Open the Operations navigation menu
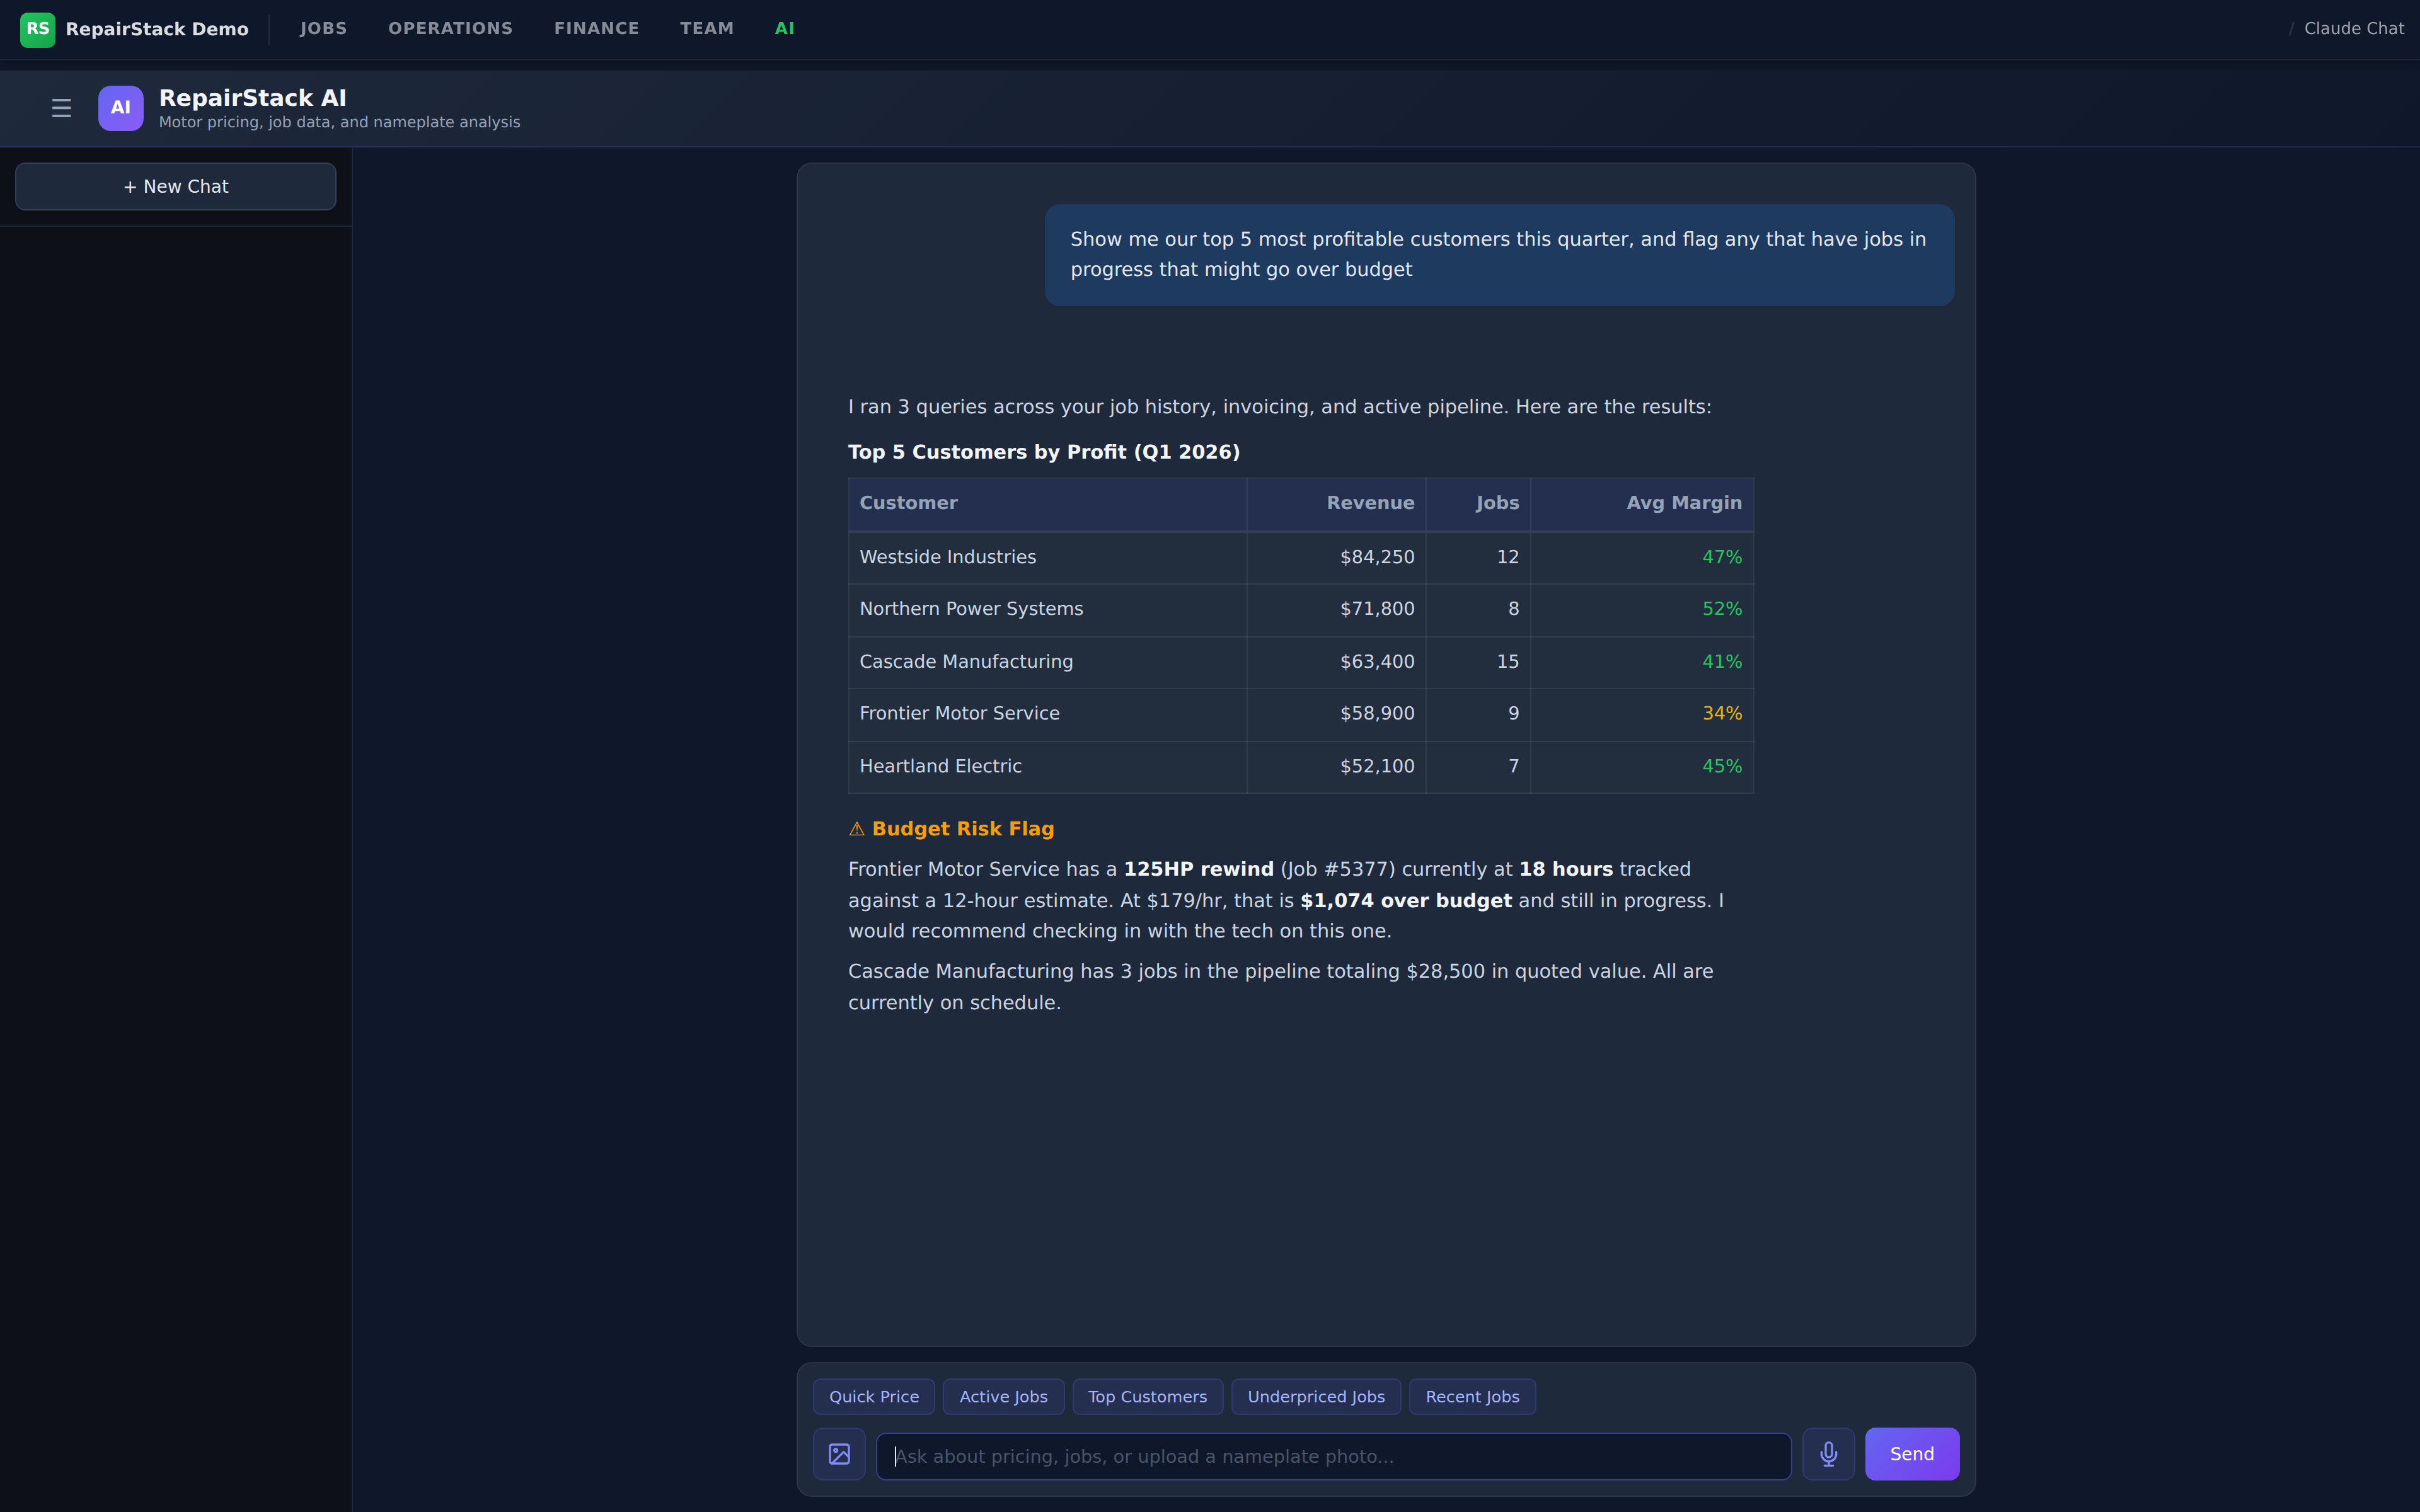Viewport: 2420px width, 1512px height. tap(450, 29)
